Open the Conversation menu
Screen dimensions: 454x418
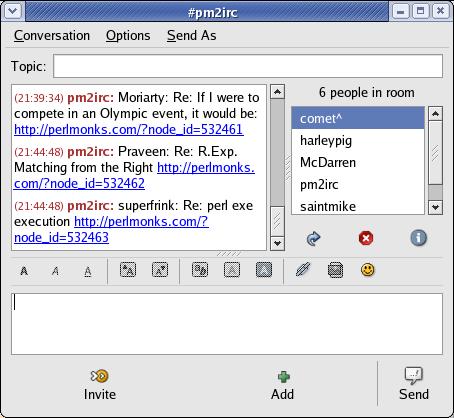52,35
